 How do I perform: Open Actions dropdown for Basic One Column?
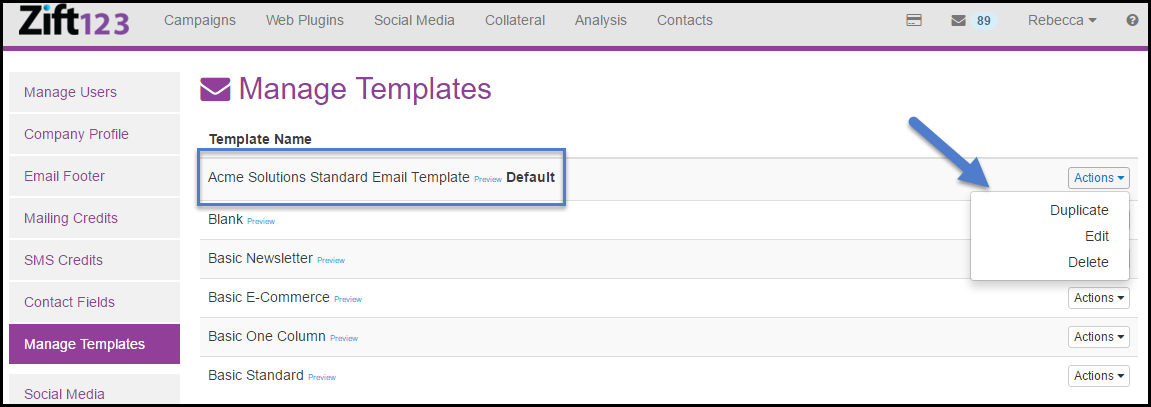pos(1099,337)
